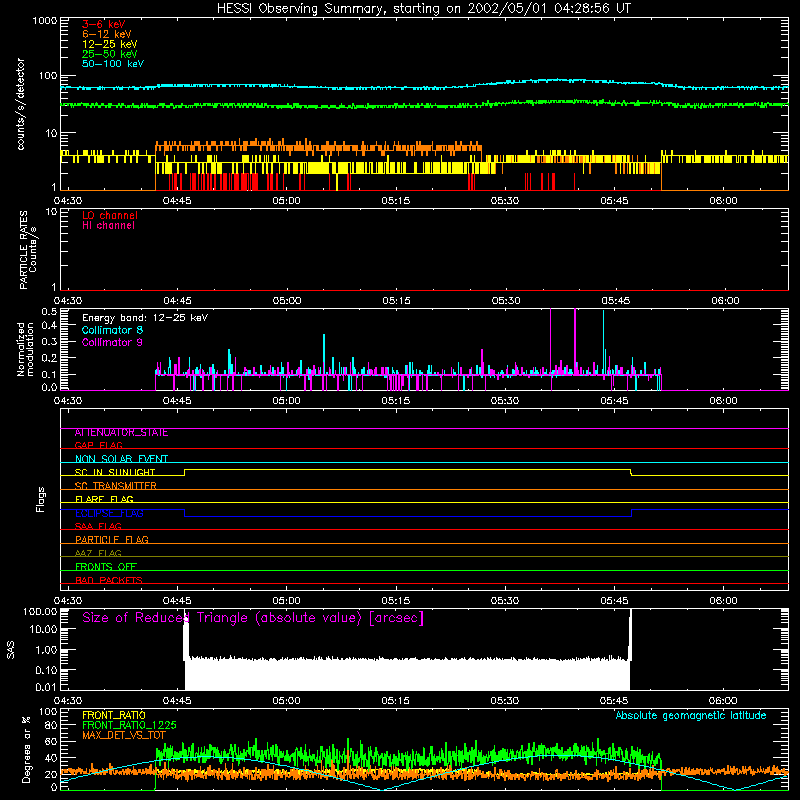The height and width of the screenshot is (800, 800).
Task: Select the green FRONT_RATIO_1225 legend label
Action: coord(129,725)
